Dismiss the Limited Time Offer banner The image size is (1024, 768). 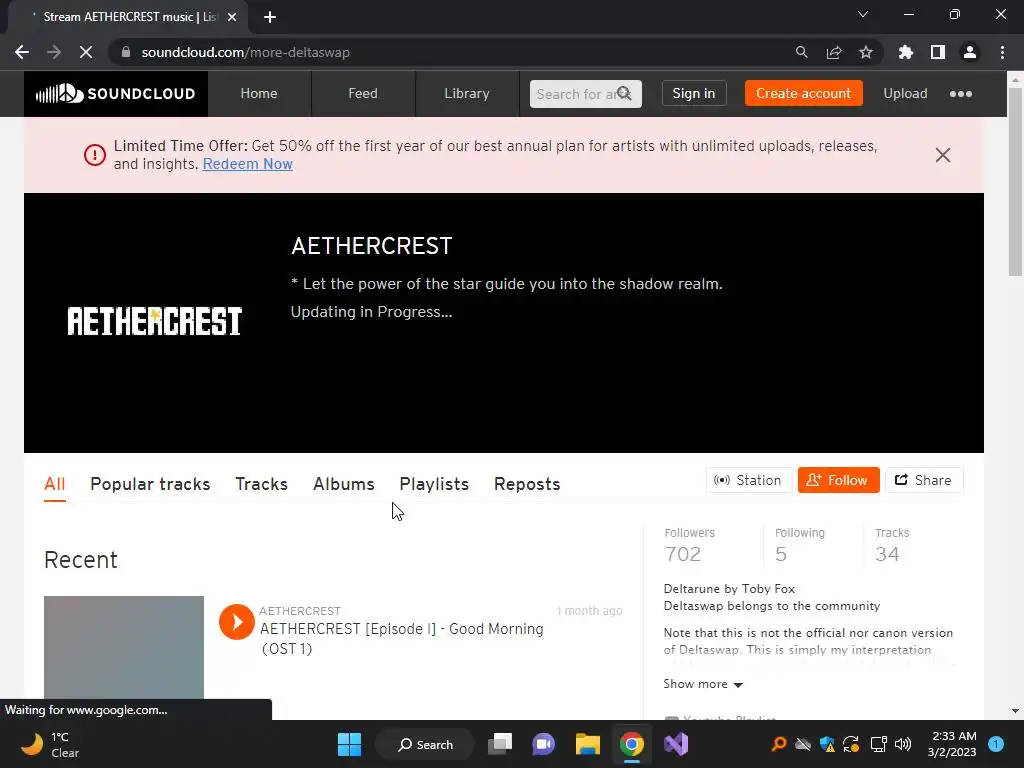pyautogui.click(x=942, y=155)
